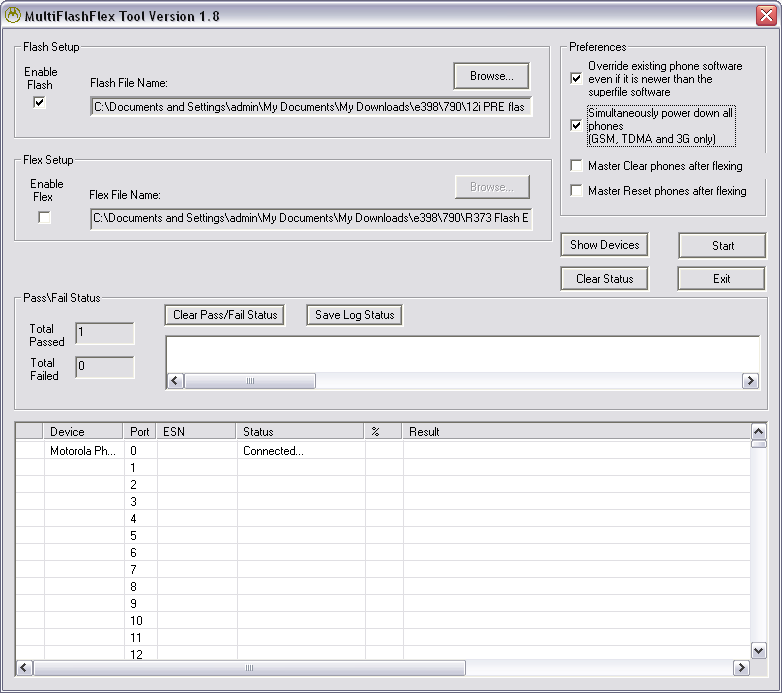Click the "Connected..." status cell
Image resolution: width=782 pixels, height=693 pixels.
301,451
